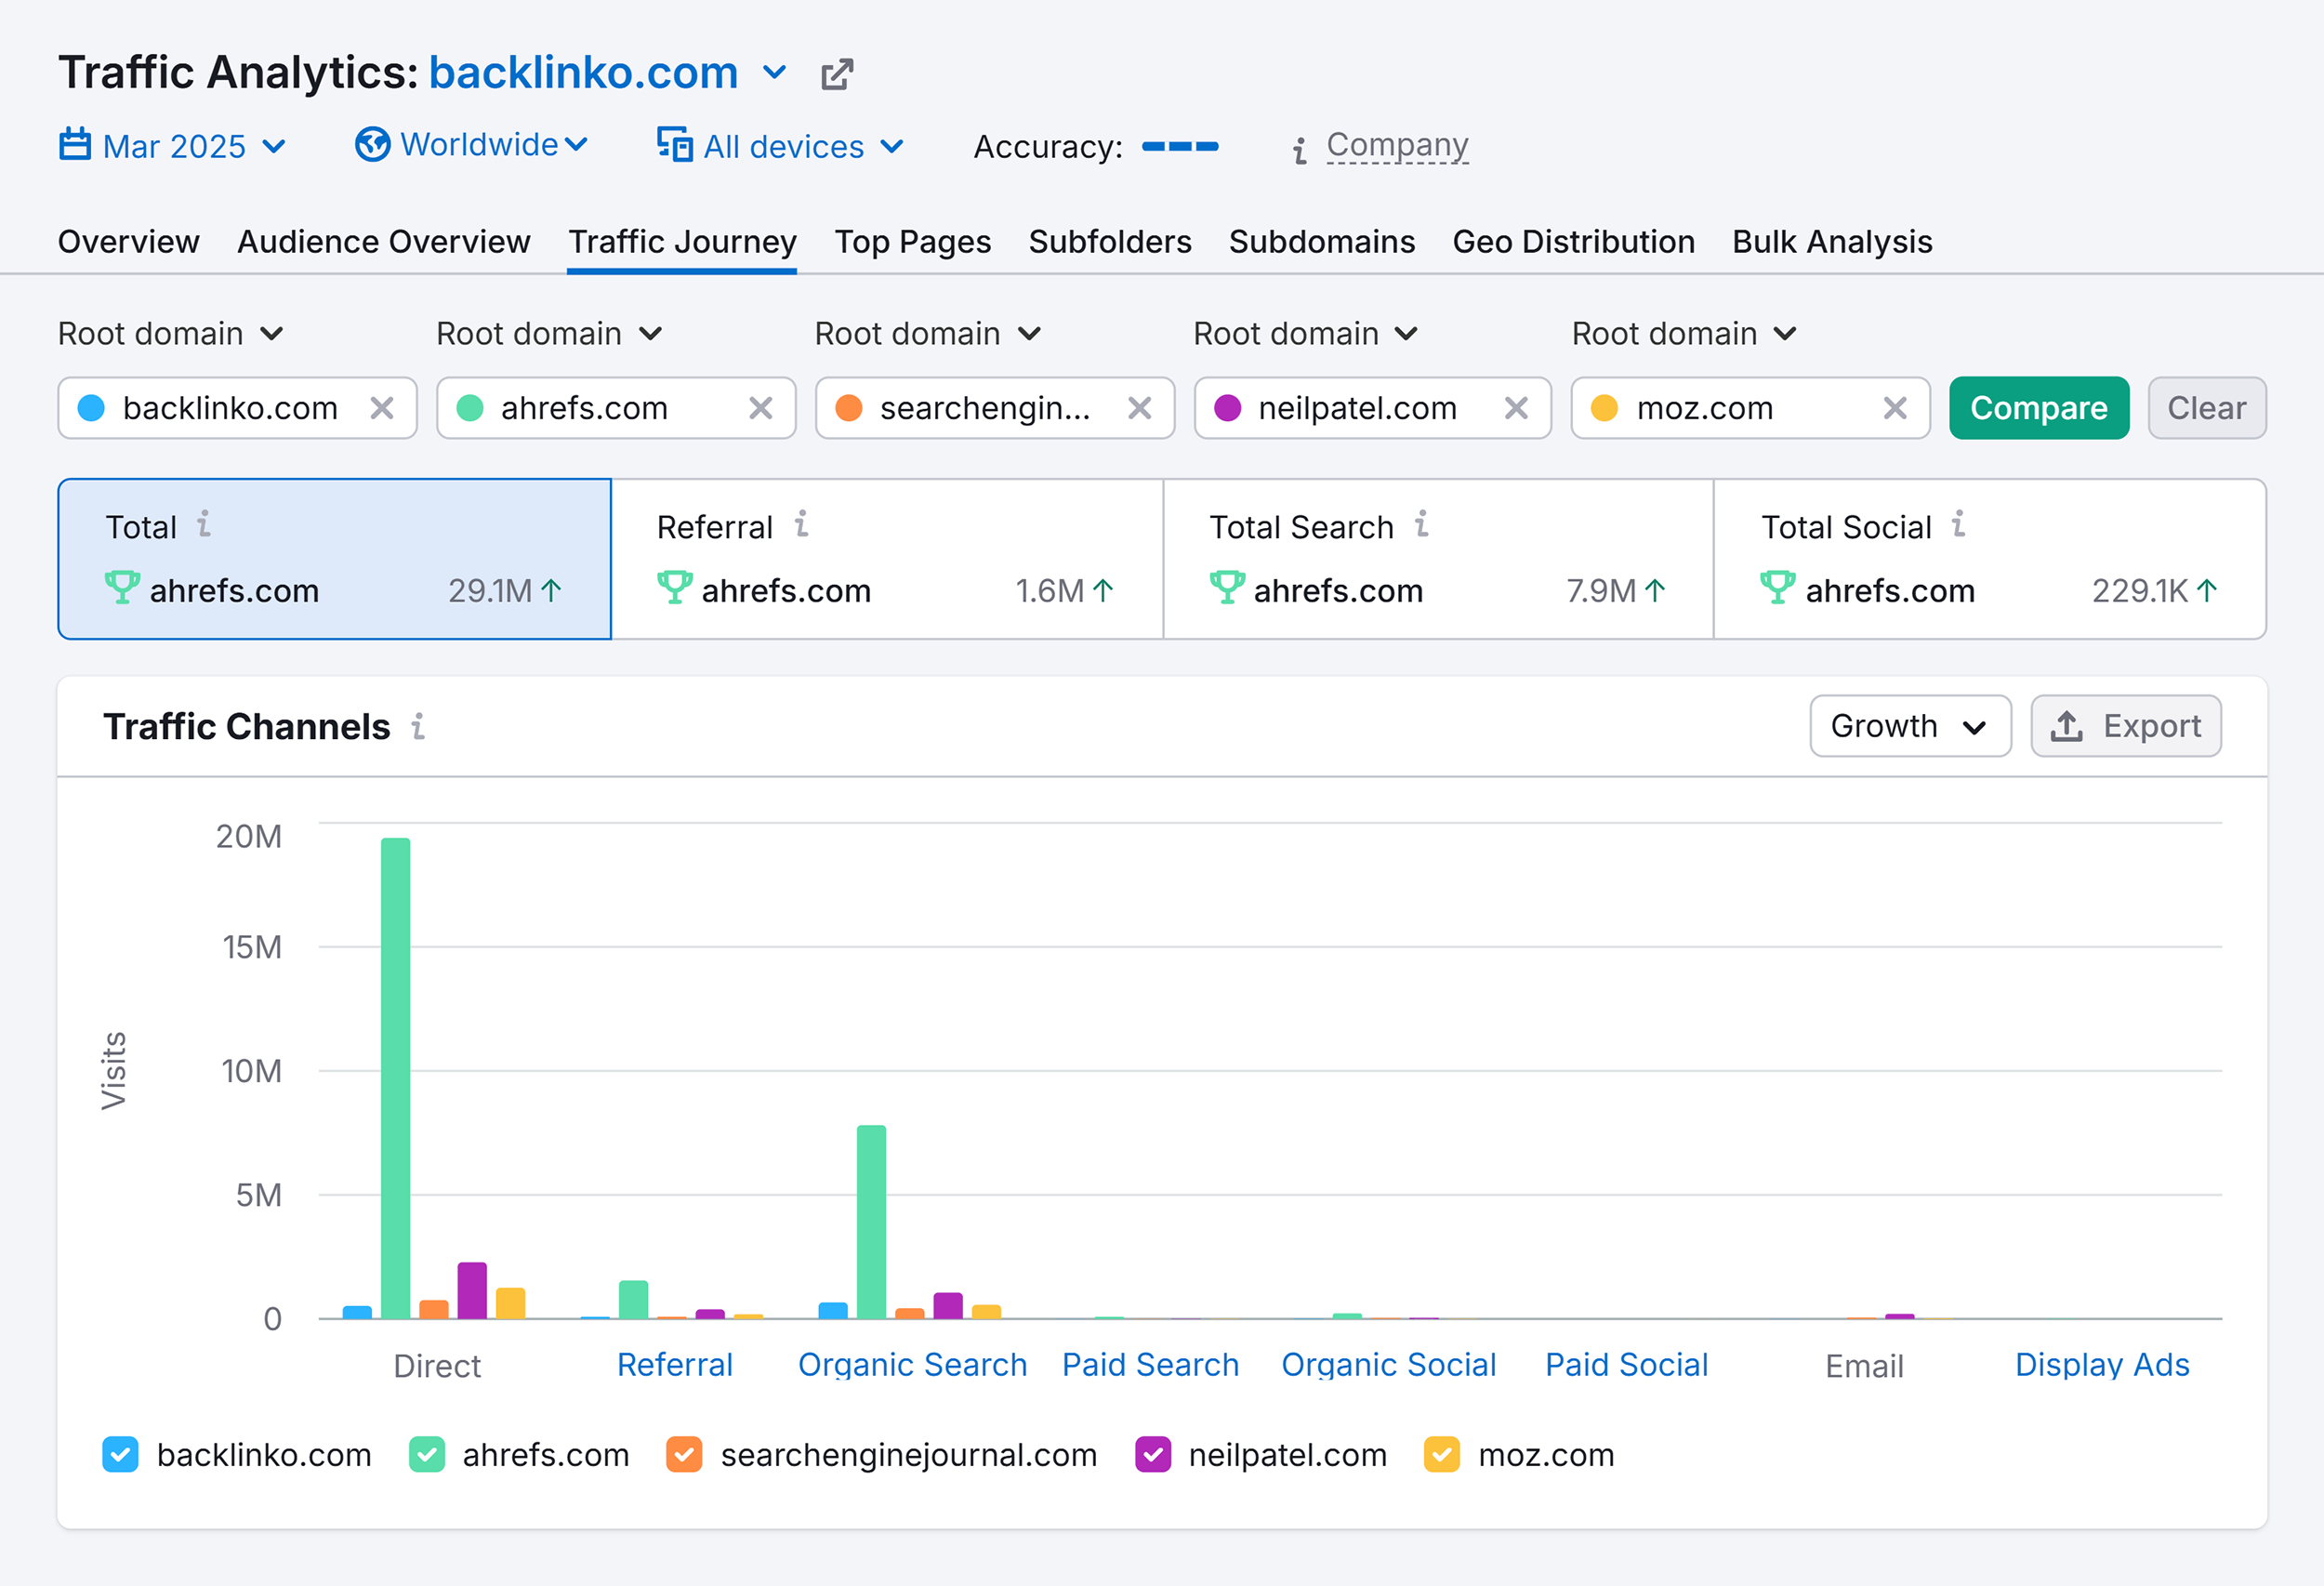Click the Organic Search axis link

coord(912,1365)
